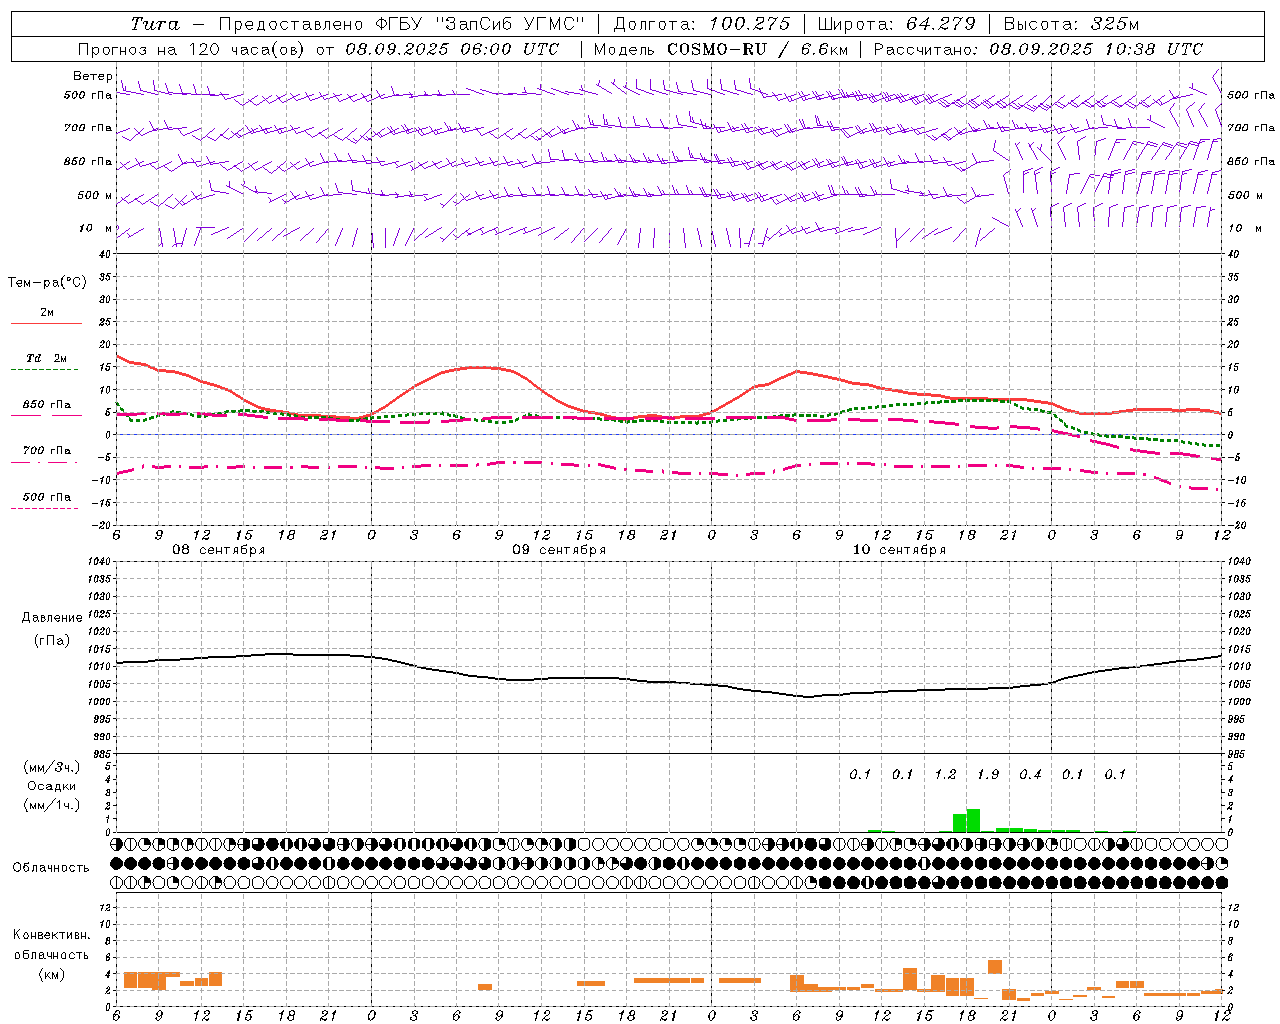
Task: Click the Td 2м dew point legend entry
Action: point(46,358)
